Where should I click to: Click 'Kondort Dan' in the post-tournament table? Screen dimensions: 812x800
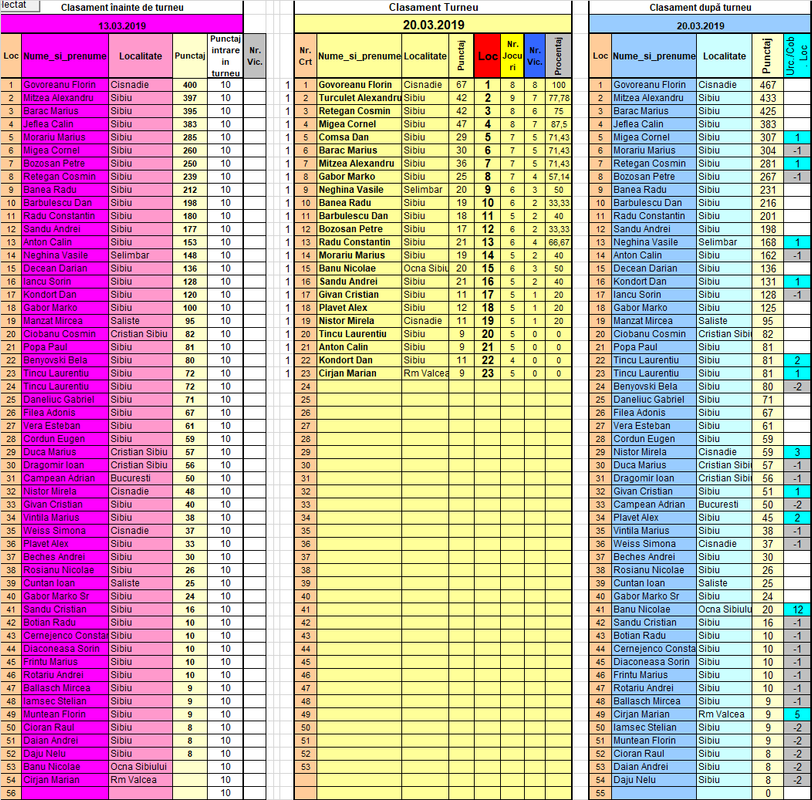pos(654,282)
